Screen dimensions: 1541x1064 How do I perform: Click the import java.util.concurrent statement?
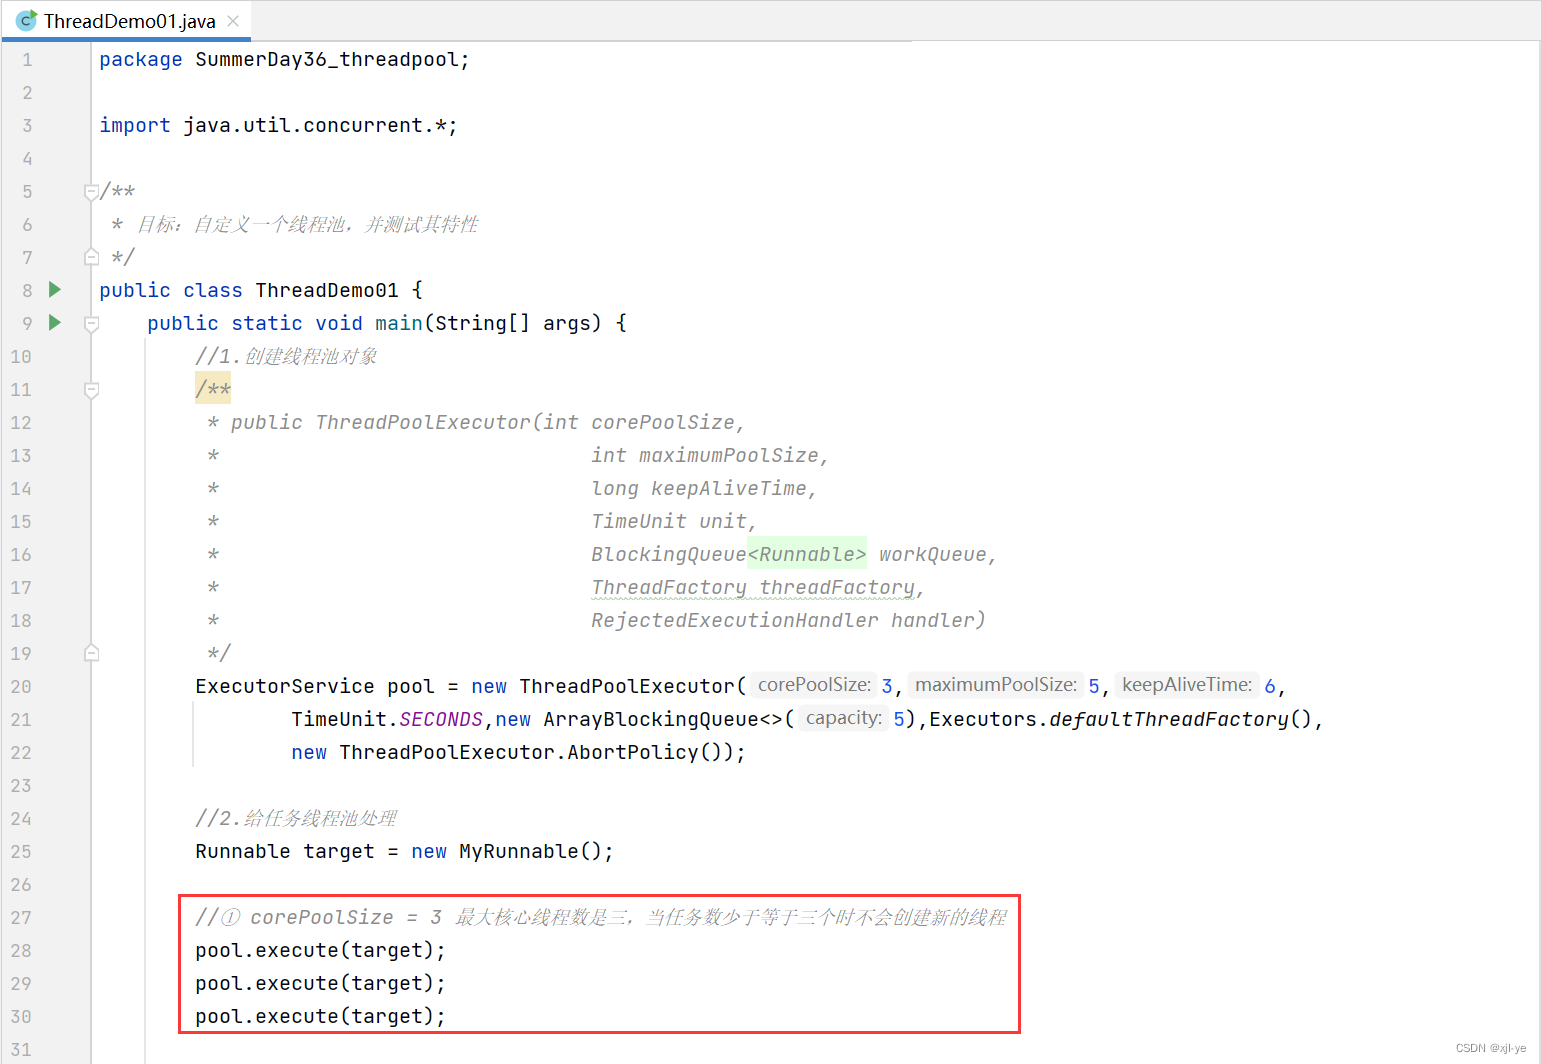click(x=278, y=126)
